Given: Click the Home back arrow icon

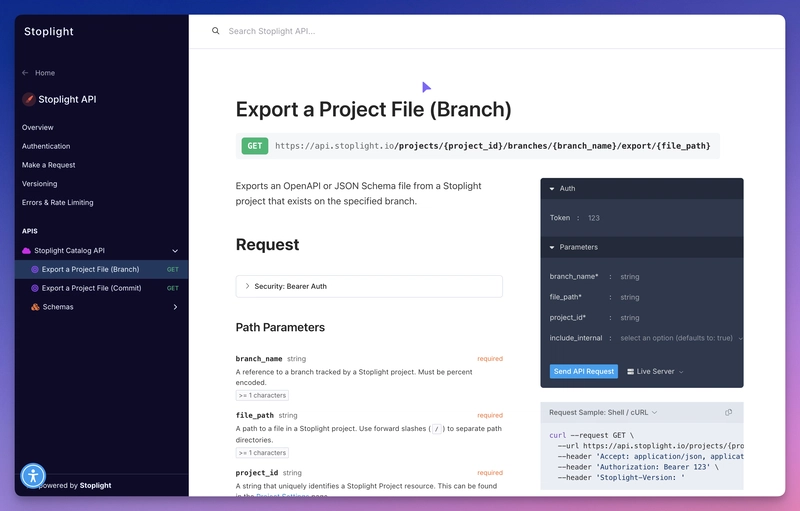Looking at the screenshot, I should click(25, 73).
